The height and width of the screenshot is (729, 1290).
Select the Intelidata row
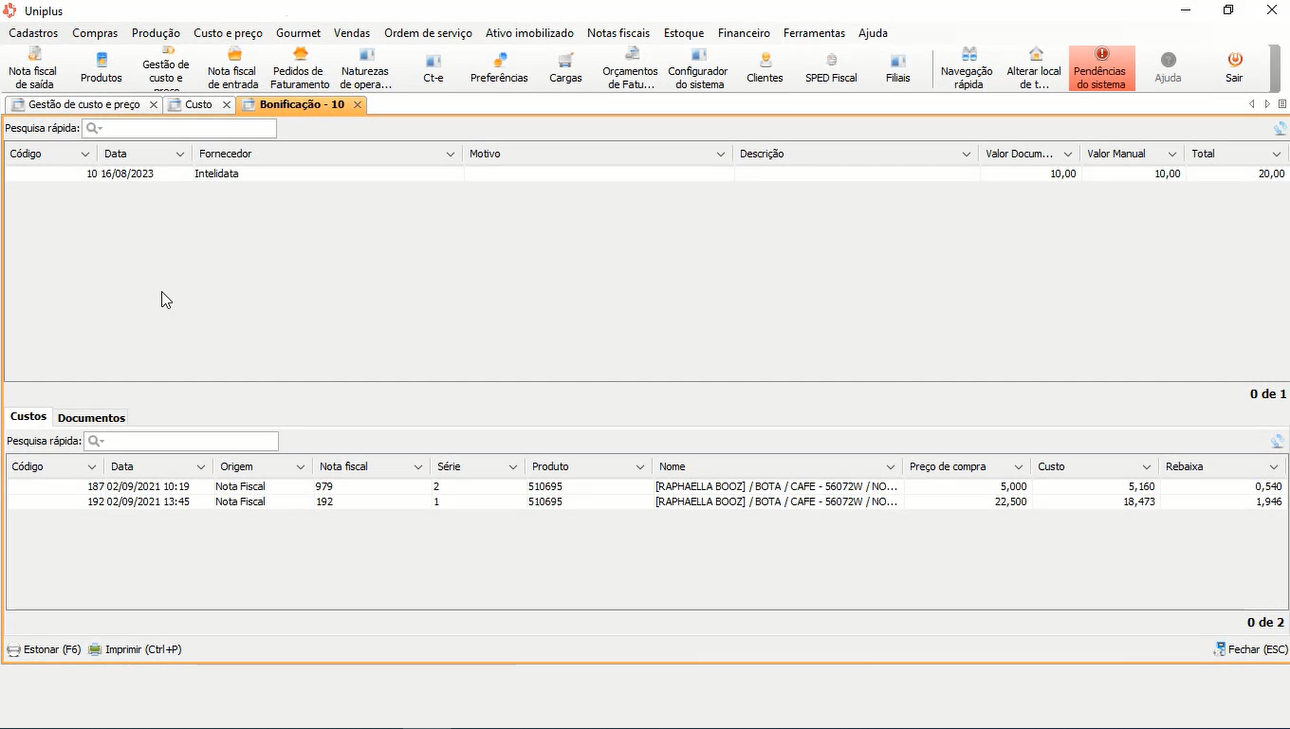pos(645,174)
